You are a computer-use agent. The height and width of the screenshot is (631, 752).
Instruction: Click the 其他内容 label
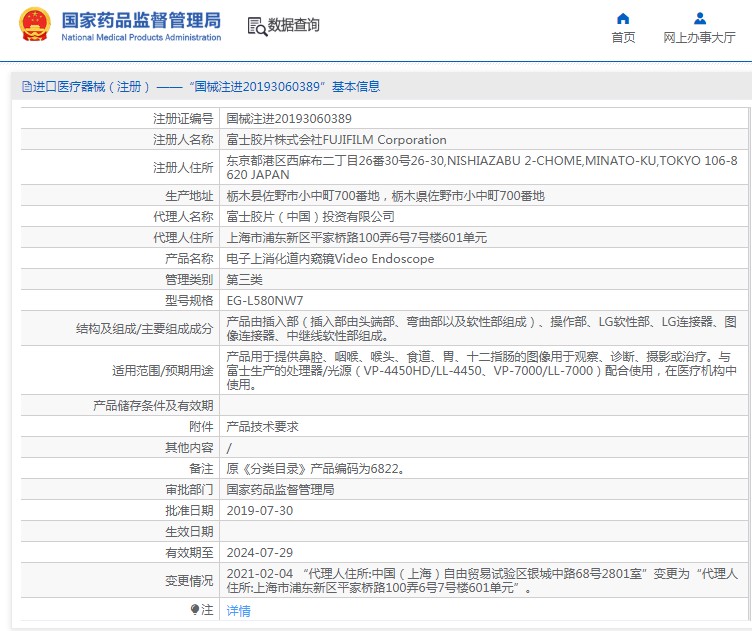click(x=189, y=448)
